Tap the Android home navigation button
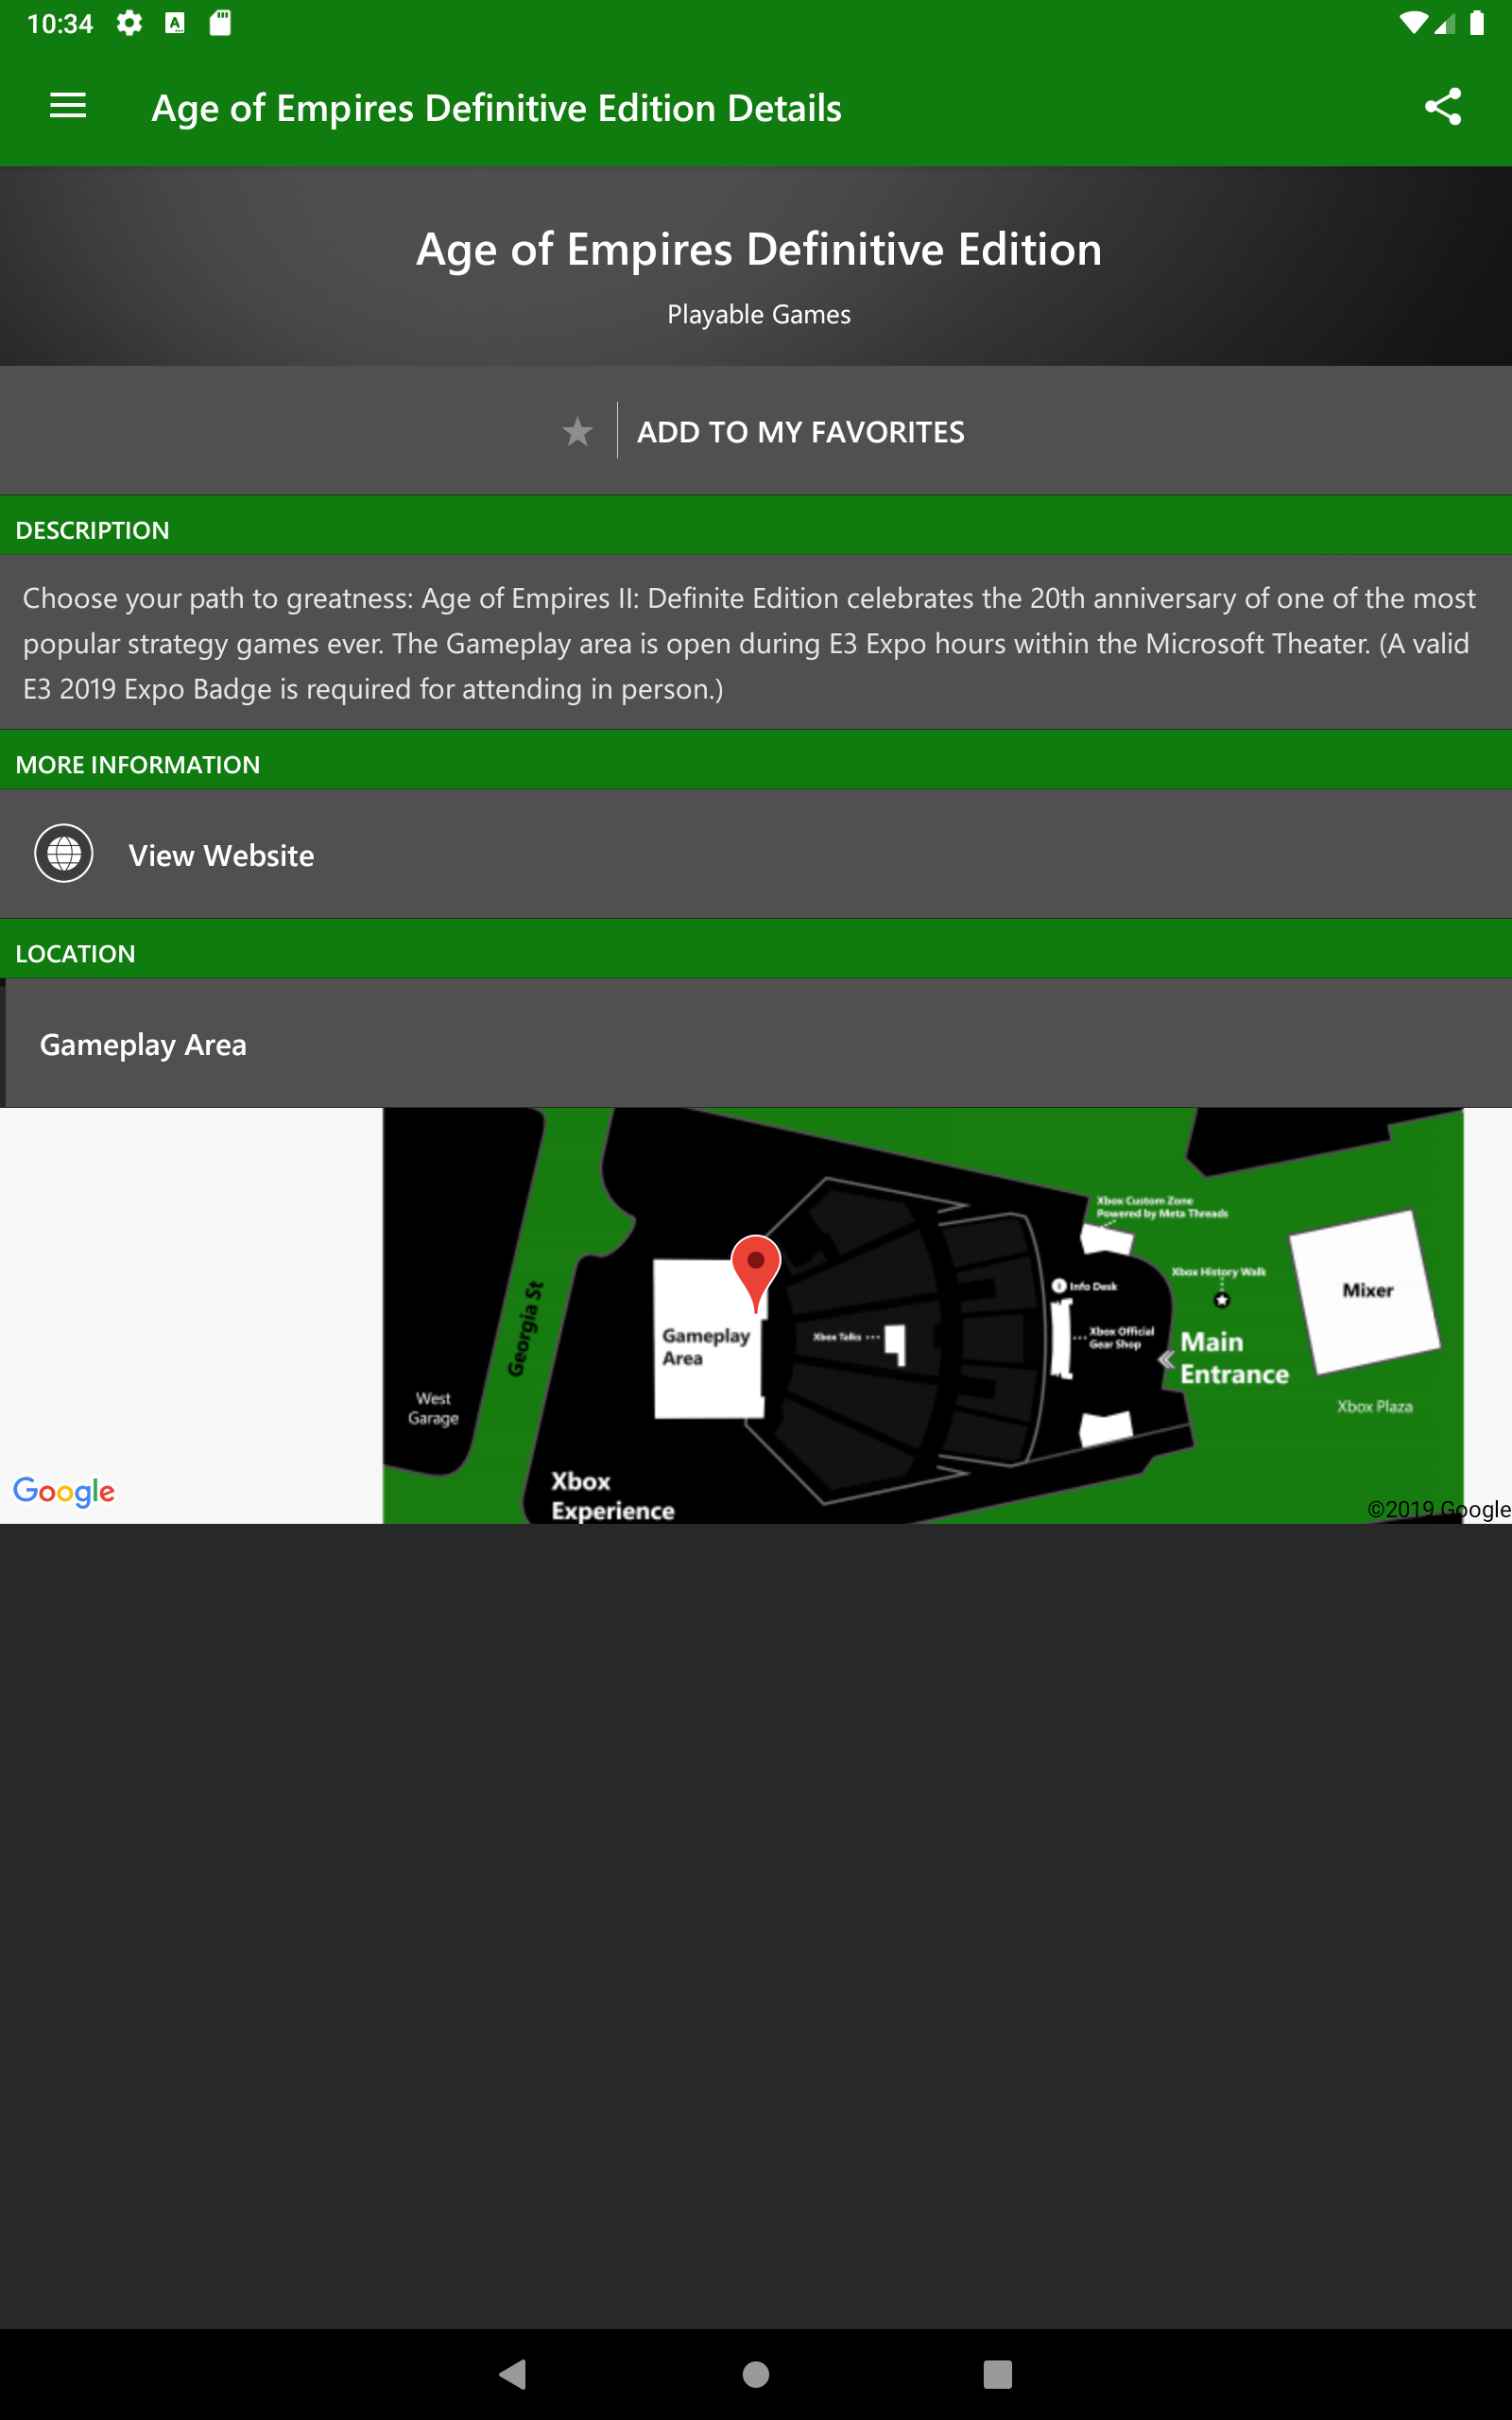 (x=756, y=2374)
